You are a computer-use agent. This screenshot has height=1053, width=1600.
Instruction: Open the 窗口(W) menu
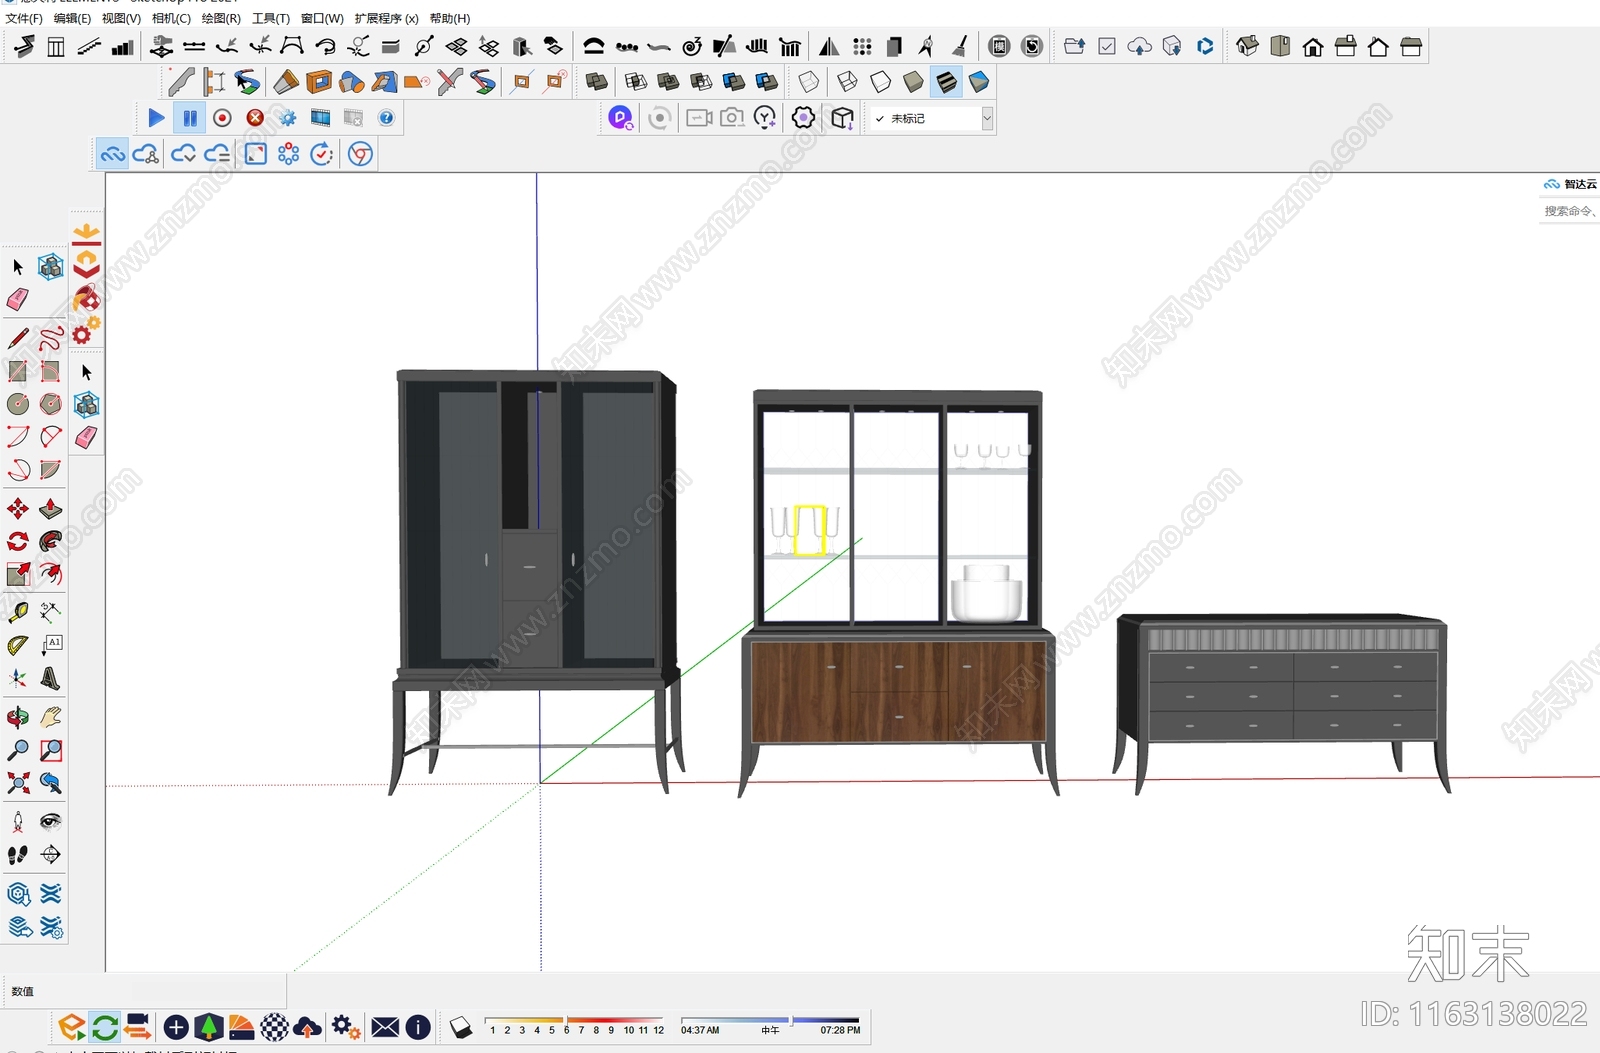coord(322,18)
